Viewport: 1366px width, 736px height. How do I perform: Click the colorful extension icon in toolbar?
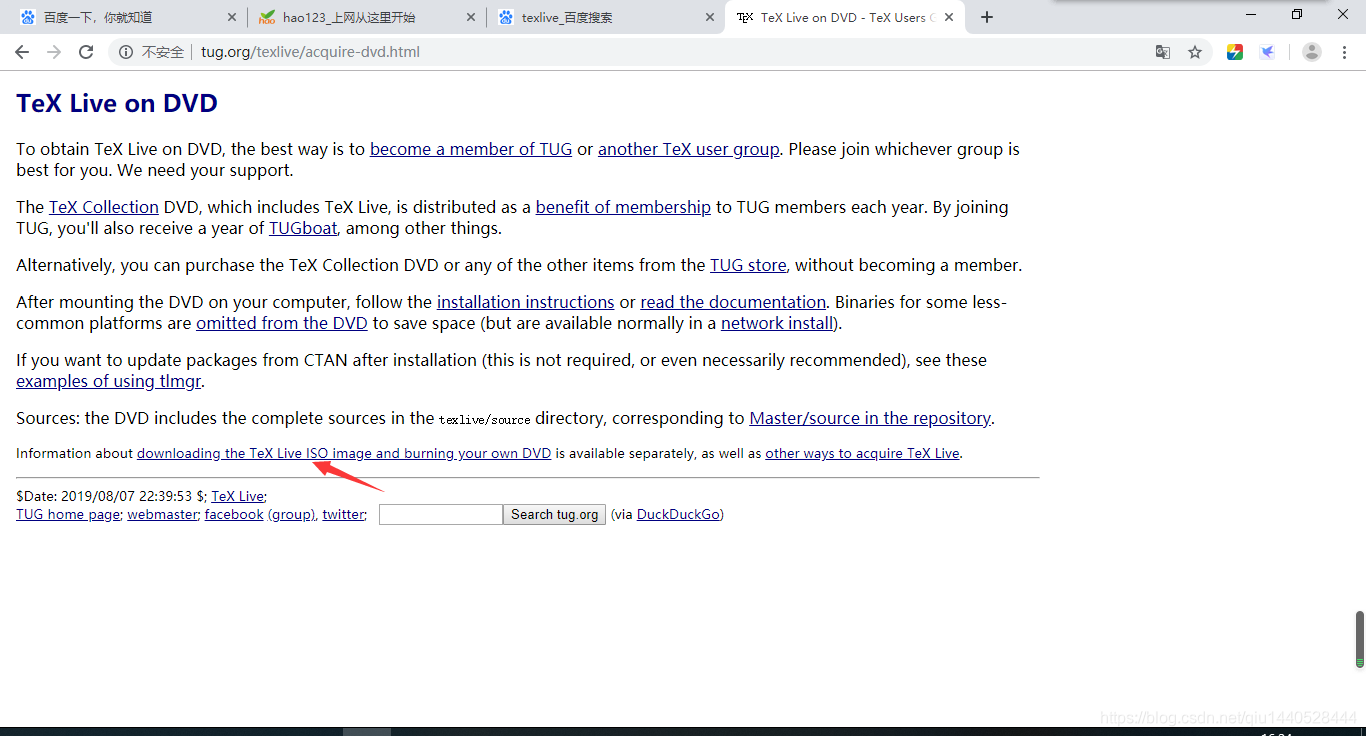click(1235, 52)
